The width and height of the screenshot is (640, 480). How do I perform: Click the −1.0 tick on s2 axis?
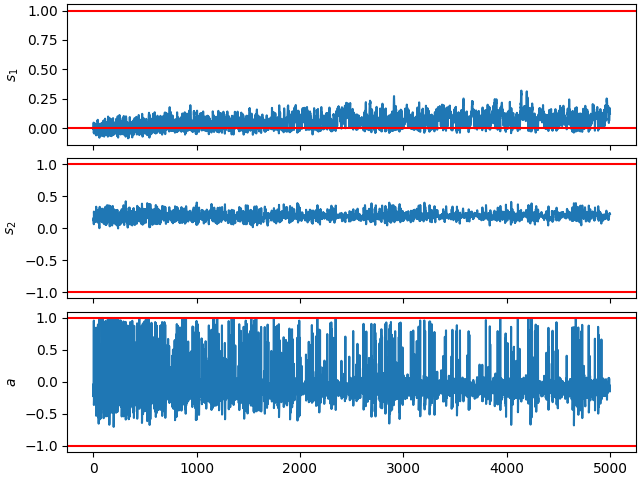pyautogui.click(x=42, y=293)
